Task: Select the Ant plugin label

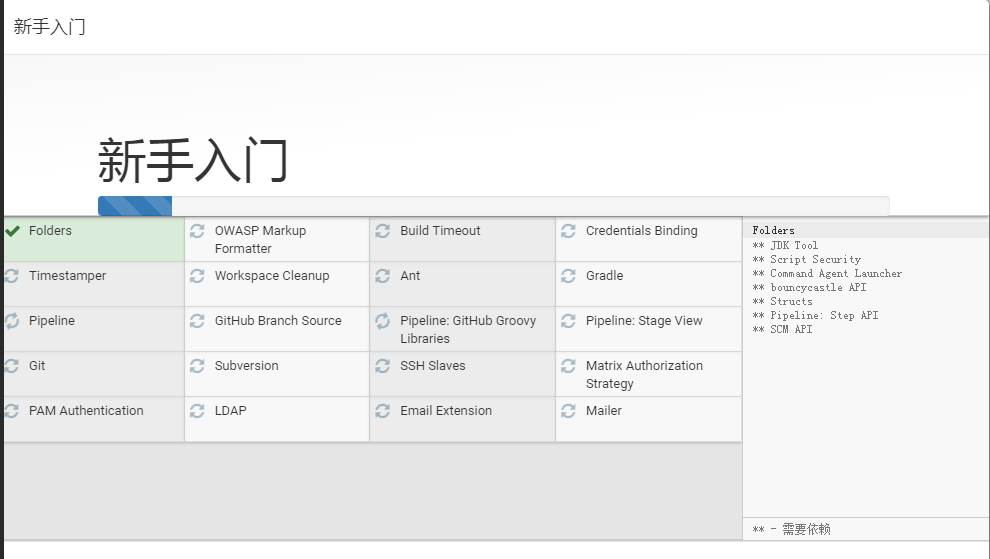Action: point(410,275)
